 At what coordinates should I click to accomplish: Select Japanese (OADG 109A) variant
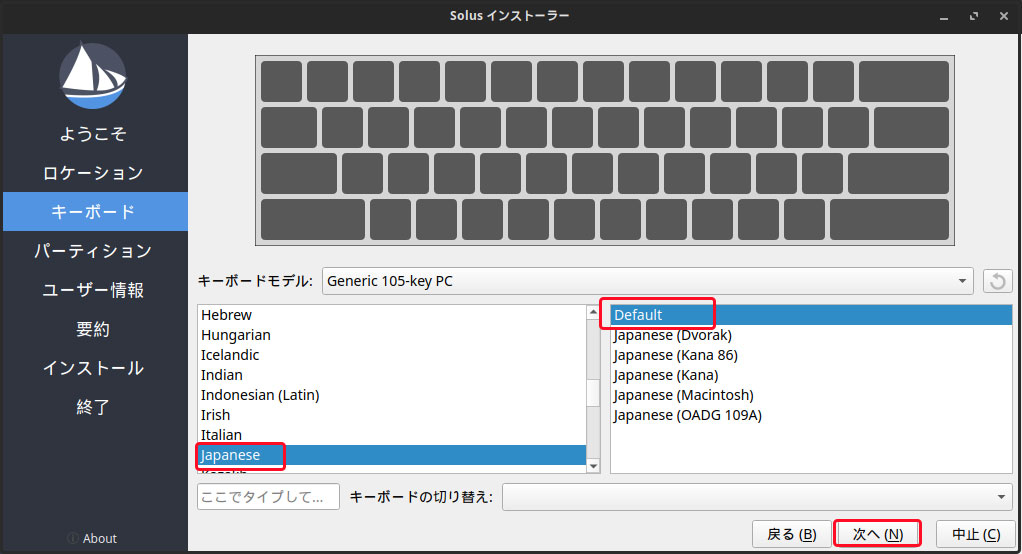click(688, 415)
